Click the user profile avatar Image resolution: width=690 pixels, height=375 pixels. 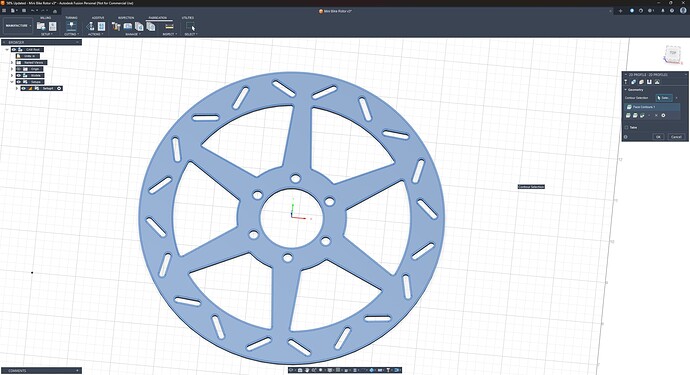point(683,11)
